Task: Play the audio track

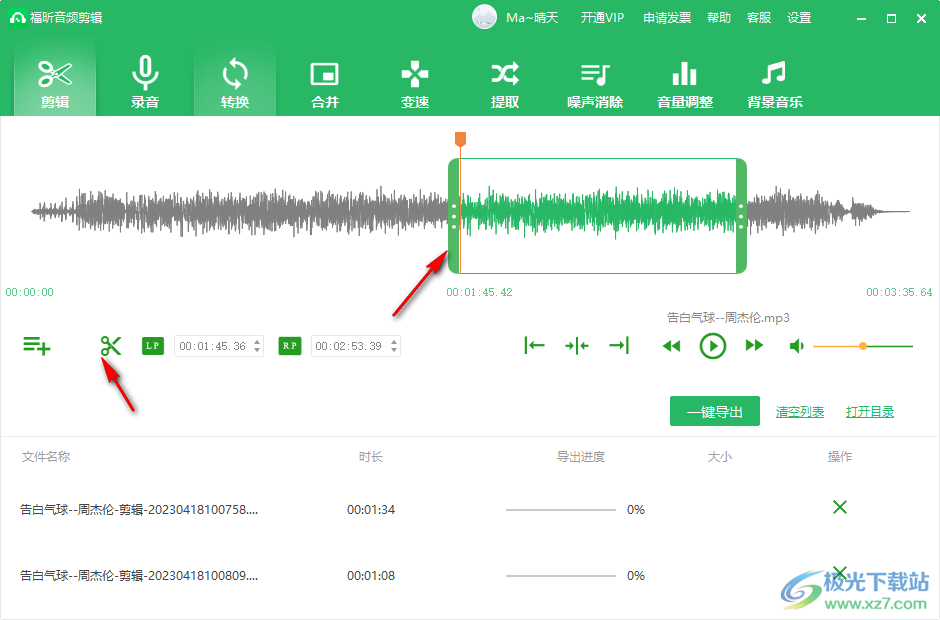Action: [713, 346]
